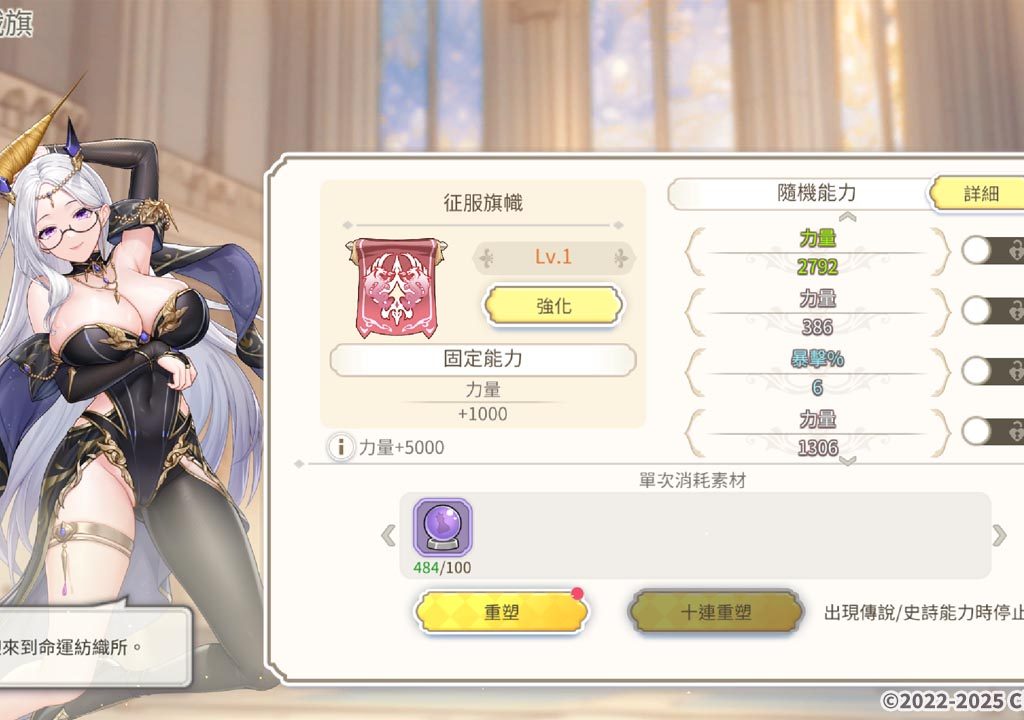Click the lock icon on the 力量 386 row
Viewport: 1024px width, 720px height.
[x=1016, y=310]
